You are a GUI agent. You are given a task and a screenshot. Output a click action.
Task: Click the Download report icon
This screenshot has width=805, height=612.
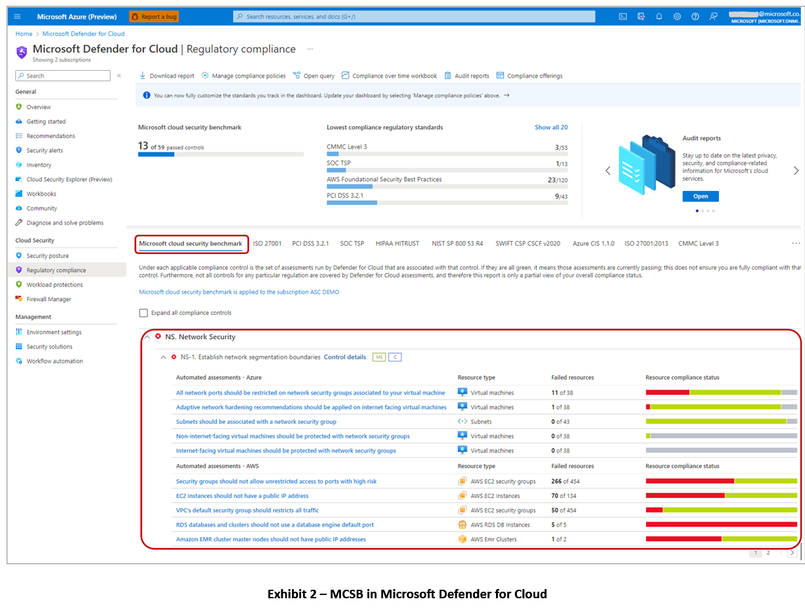point(143,75)
